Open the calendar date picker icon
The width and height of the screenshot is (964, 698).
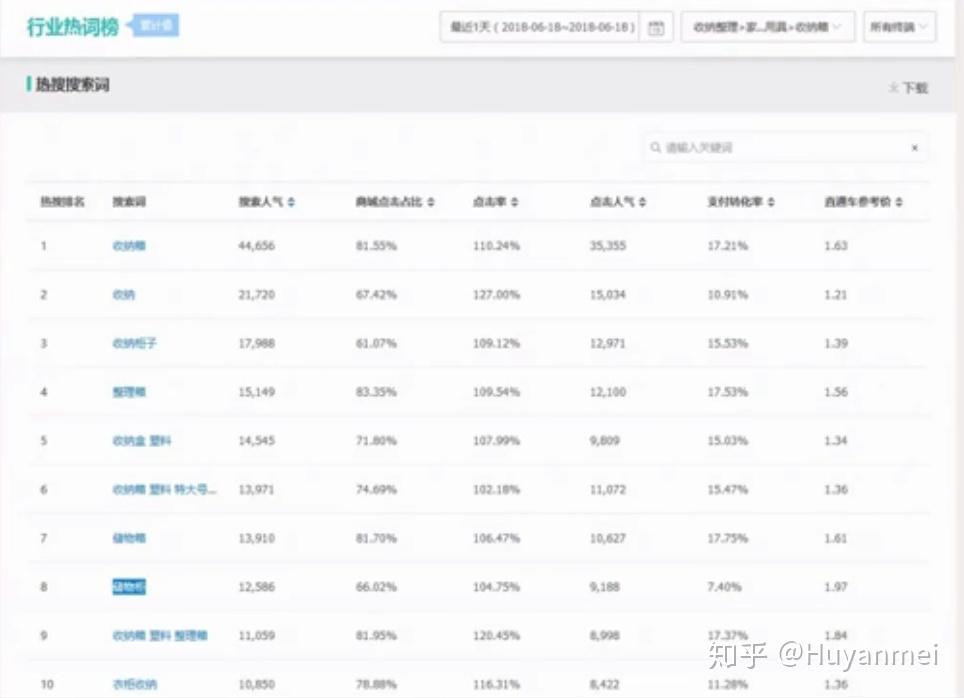point(656,28)
